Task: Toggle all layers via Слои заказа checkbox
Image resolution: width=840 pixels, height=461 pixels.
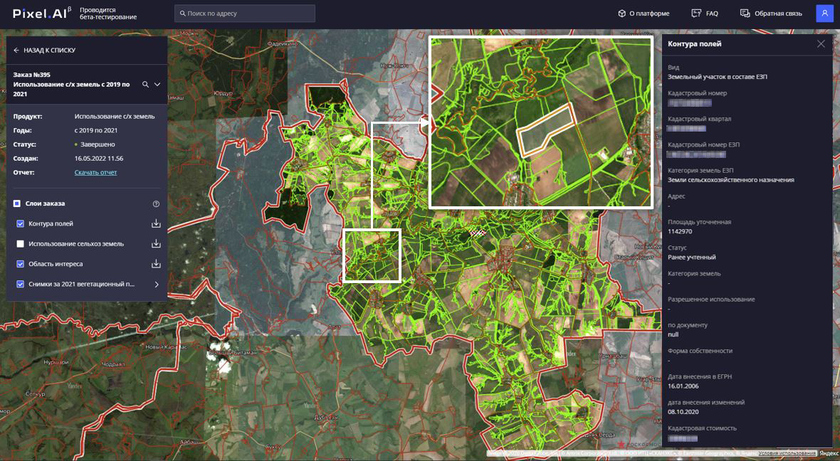Action: [17, 204]
